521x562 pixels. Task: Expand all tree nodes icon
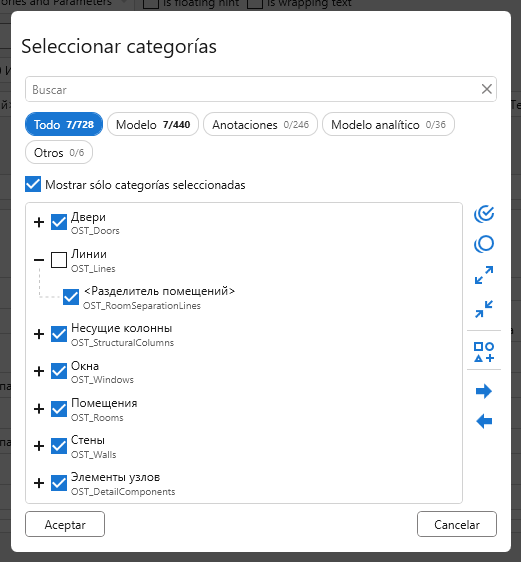click(484, 275)
